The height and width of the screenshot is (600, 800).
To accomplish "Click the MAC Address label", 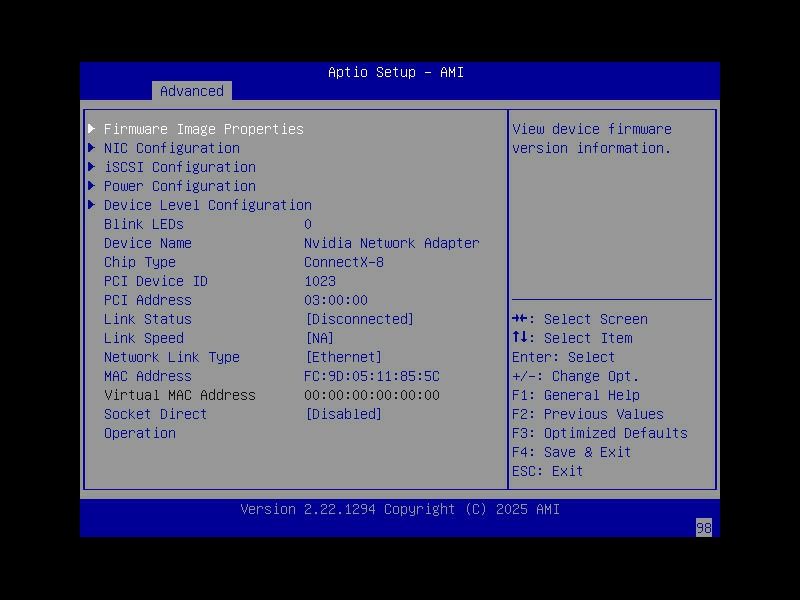I will pyautogui.click(x=147, y=376).
